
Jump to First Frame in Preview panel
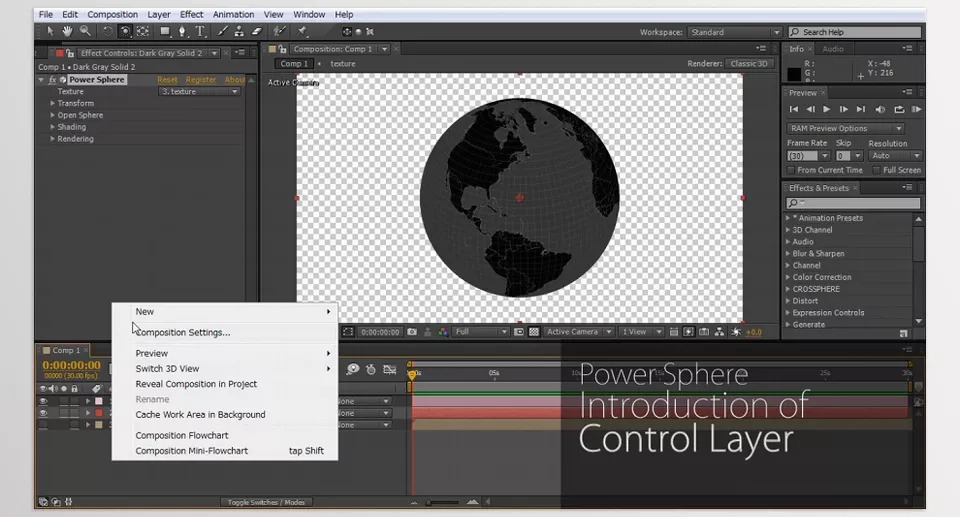tap(793, 109)
